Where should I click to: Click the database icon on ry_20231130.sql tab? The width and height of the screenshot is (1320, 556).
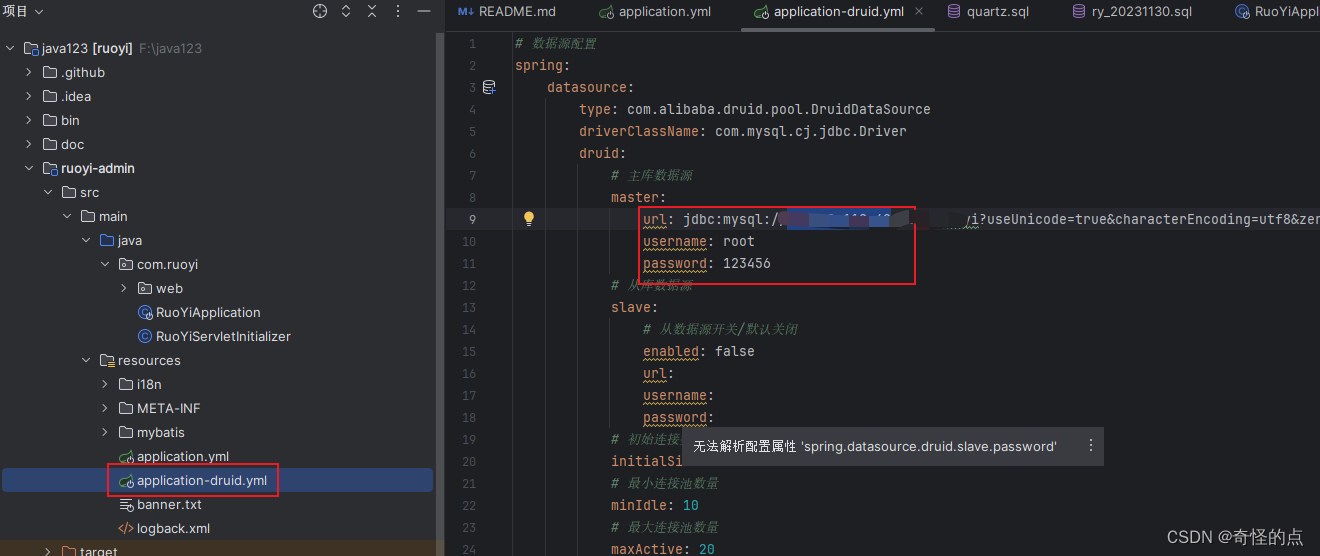click(x=1079, y=12)
